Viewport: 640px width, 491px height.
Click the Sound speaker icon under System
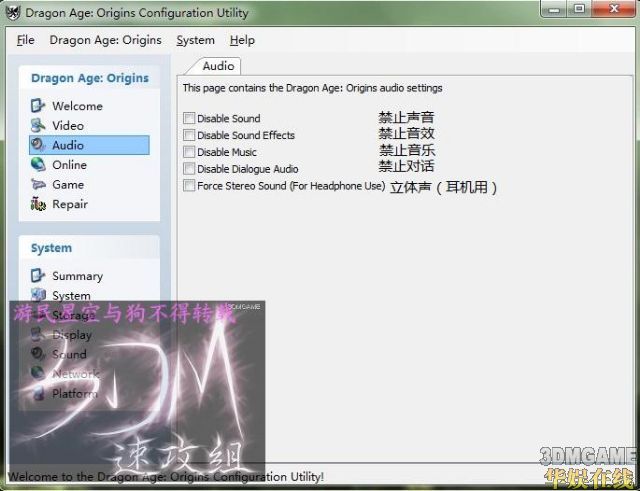tap(38, 354)
